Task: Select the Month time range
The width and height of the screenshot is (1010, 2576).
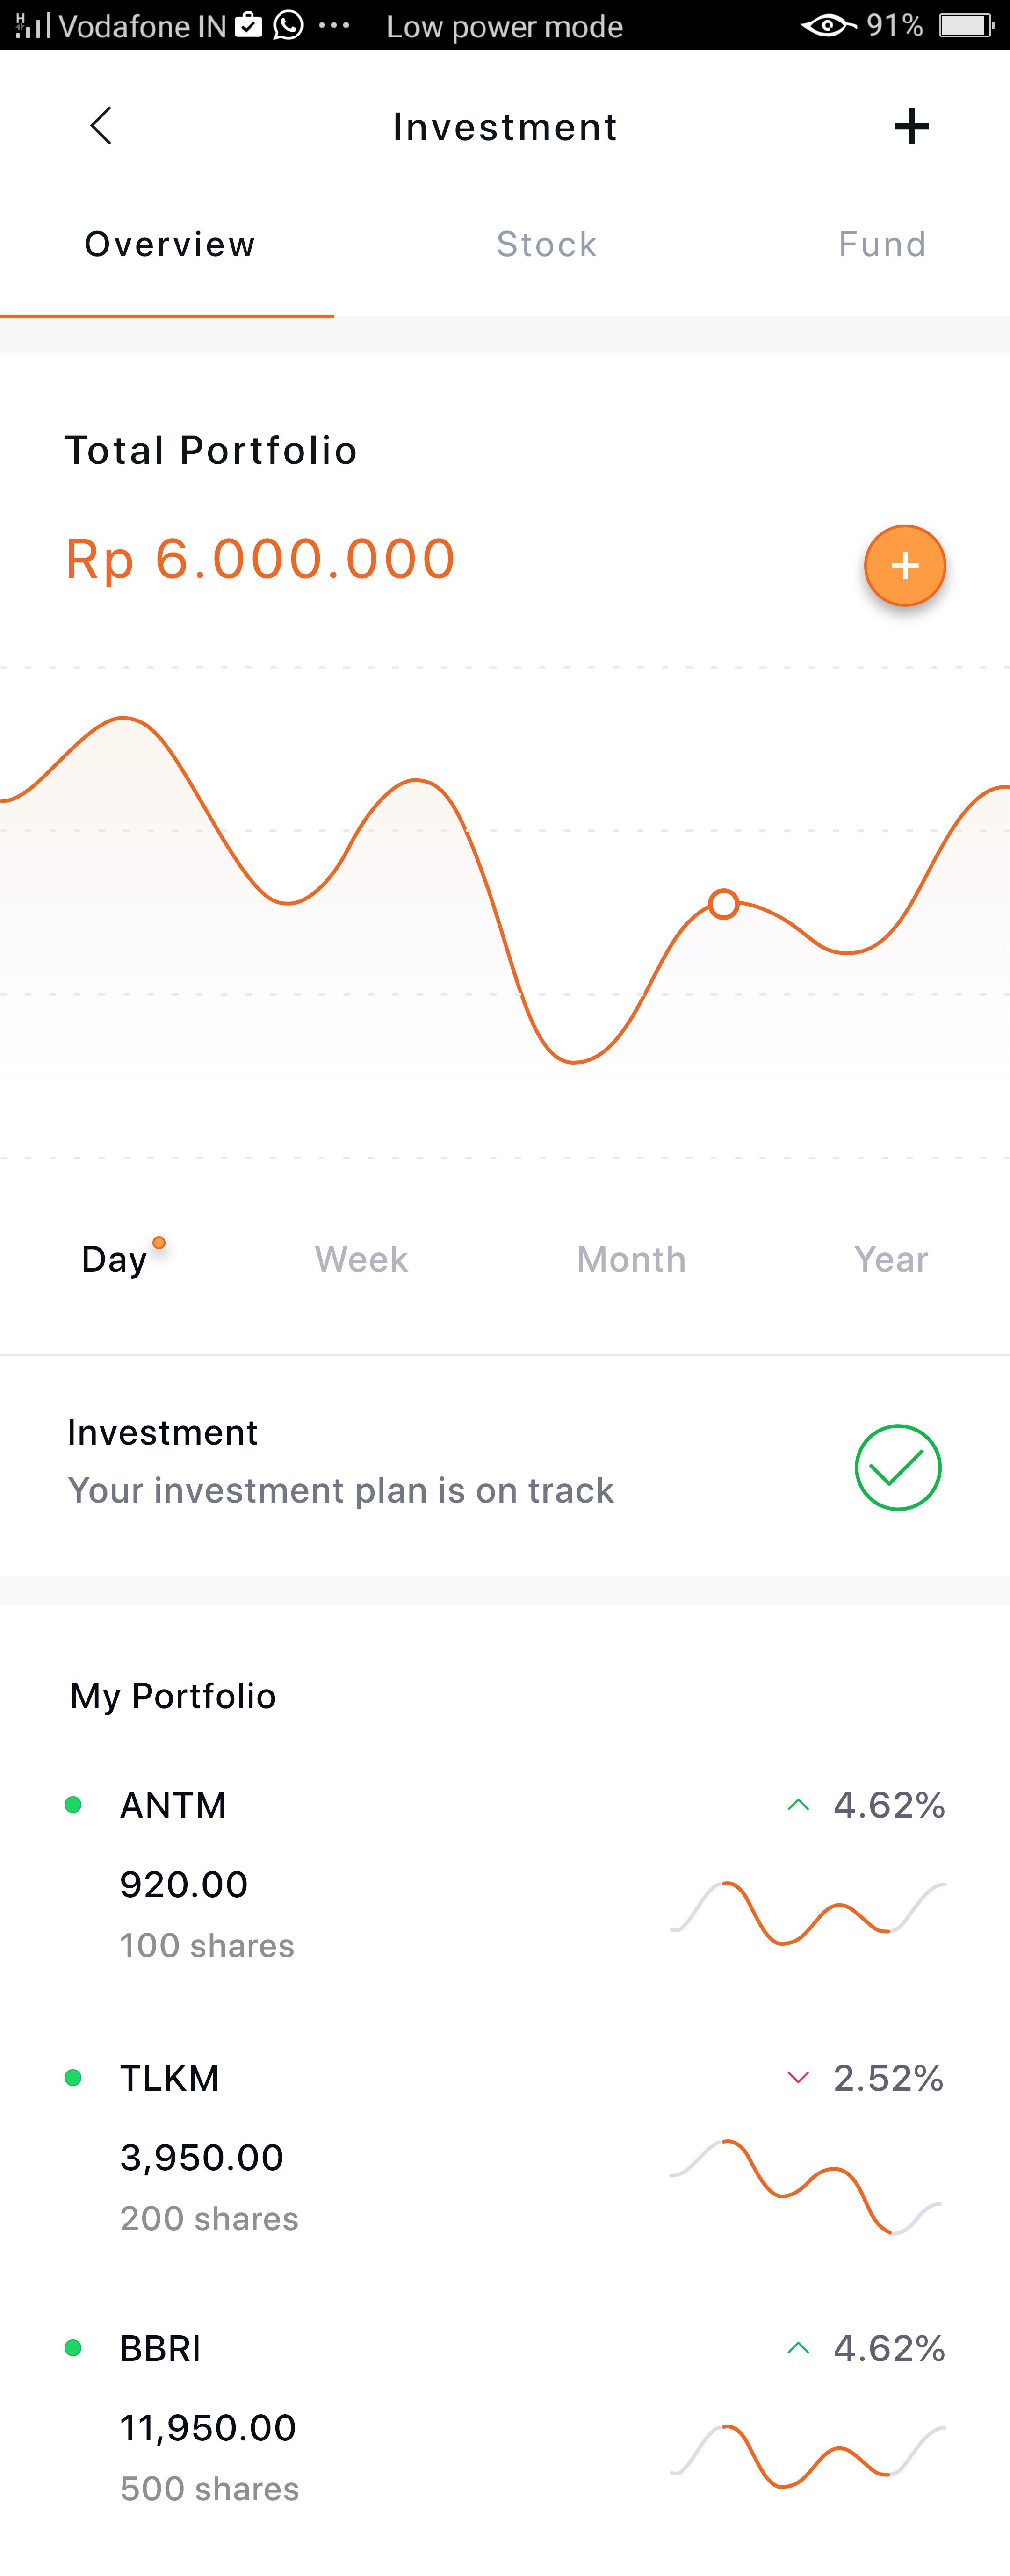Action: coord(631,1259)
